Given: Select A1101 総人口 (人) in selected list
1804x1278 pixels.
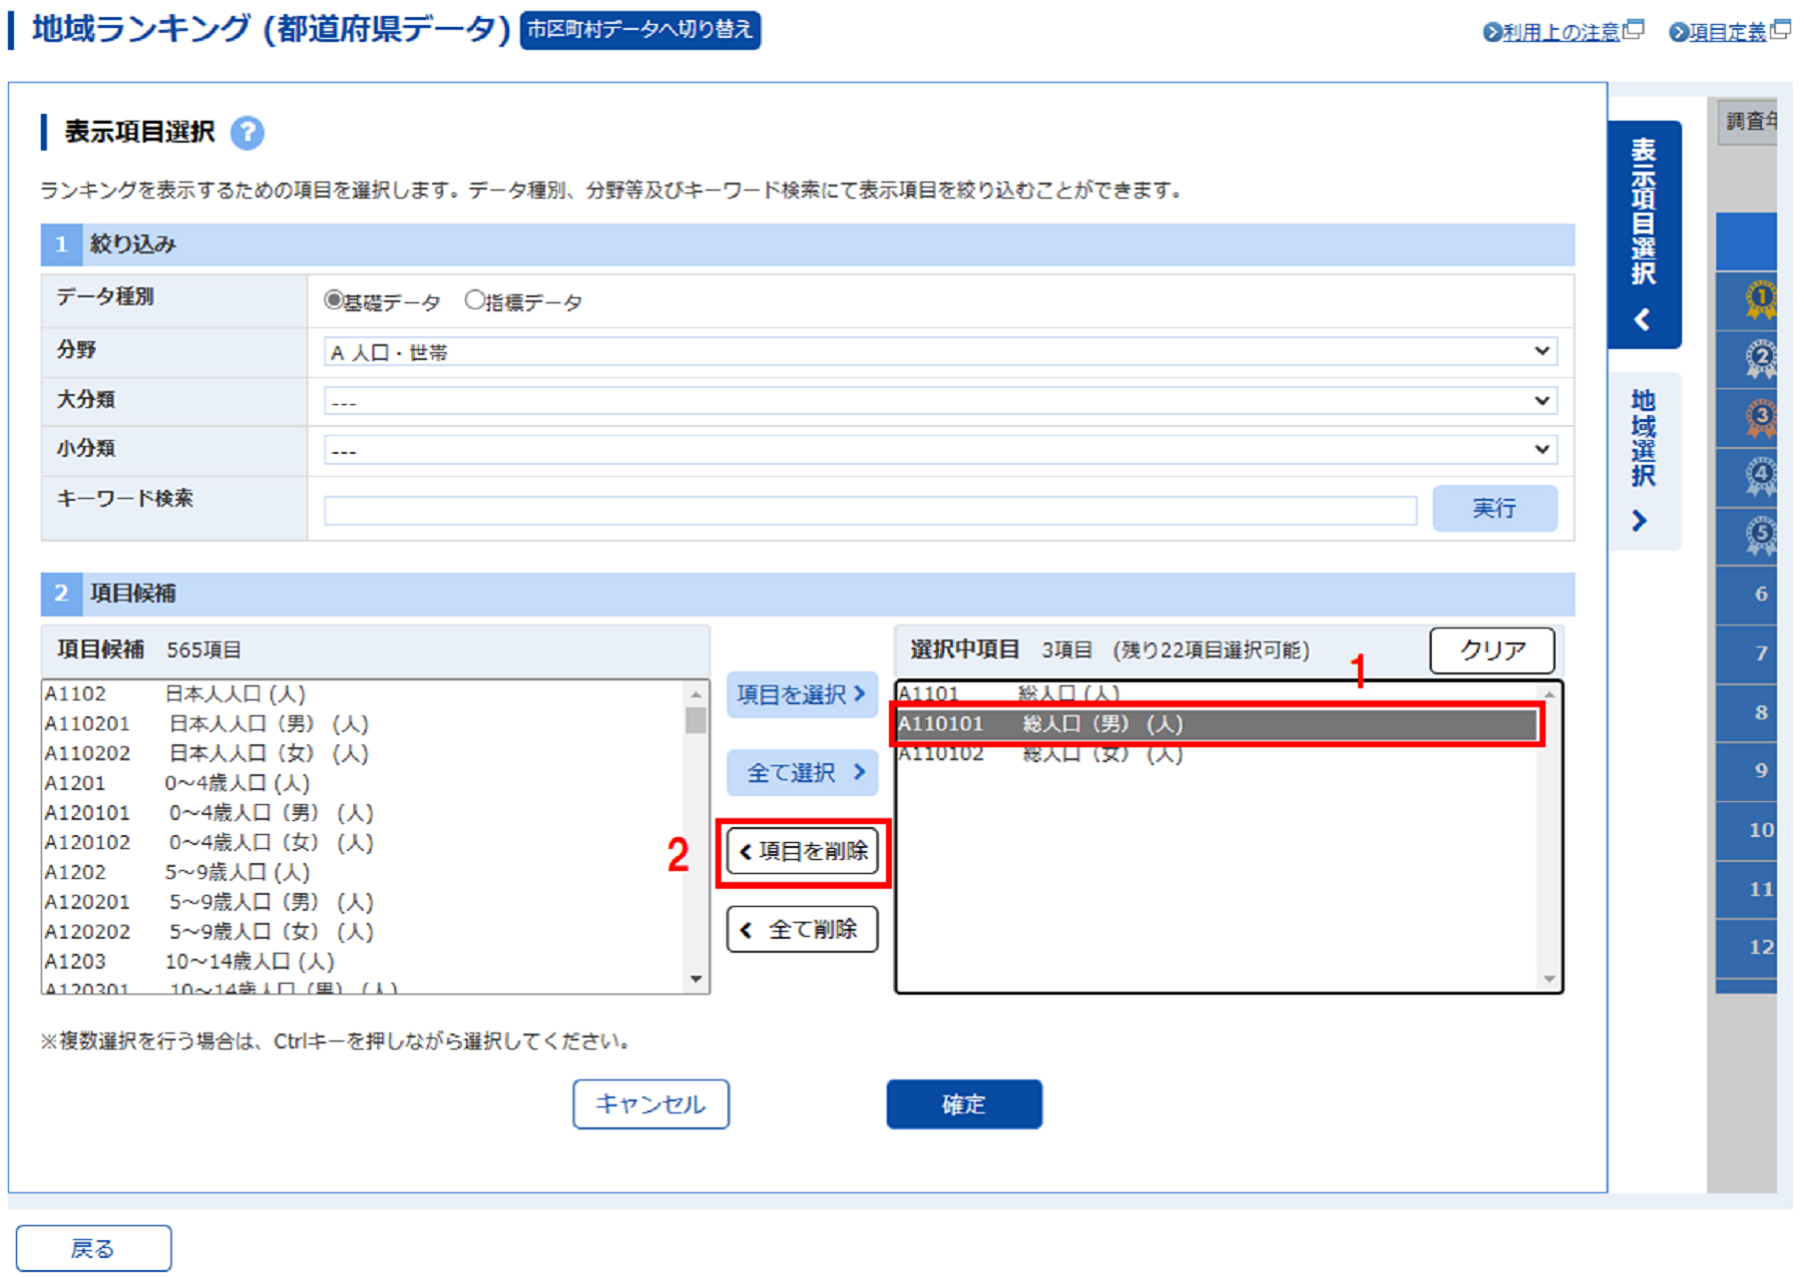Looking at the screenshot, I should [x=1217, y=693].
